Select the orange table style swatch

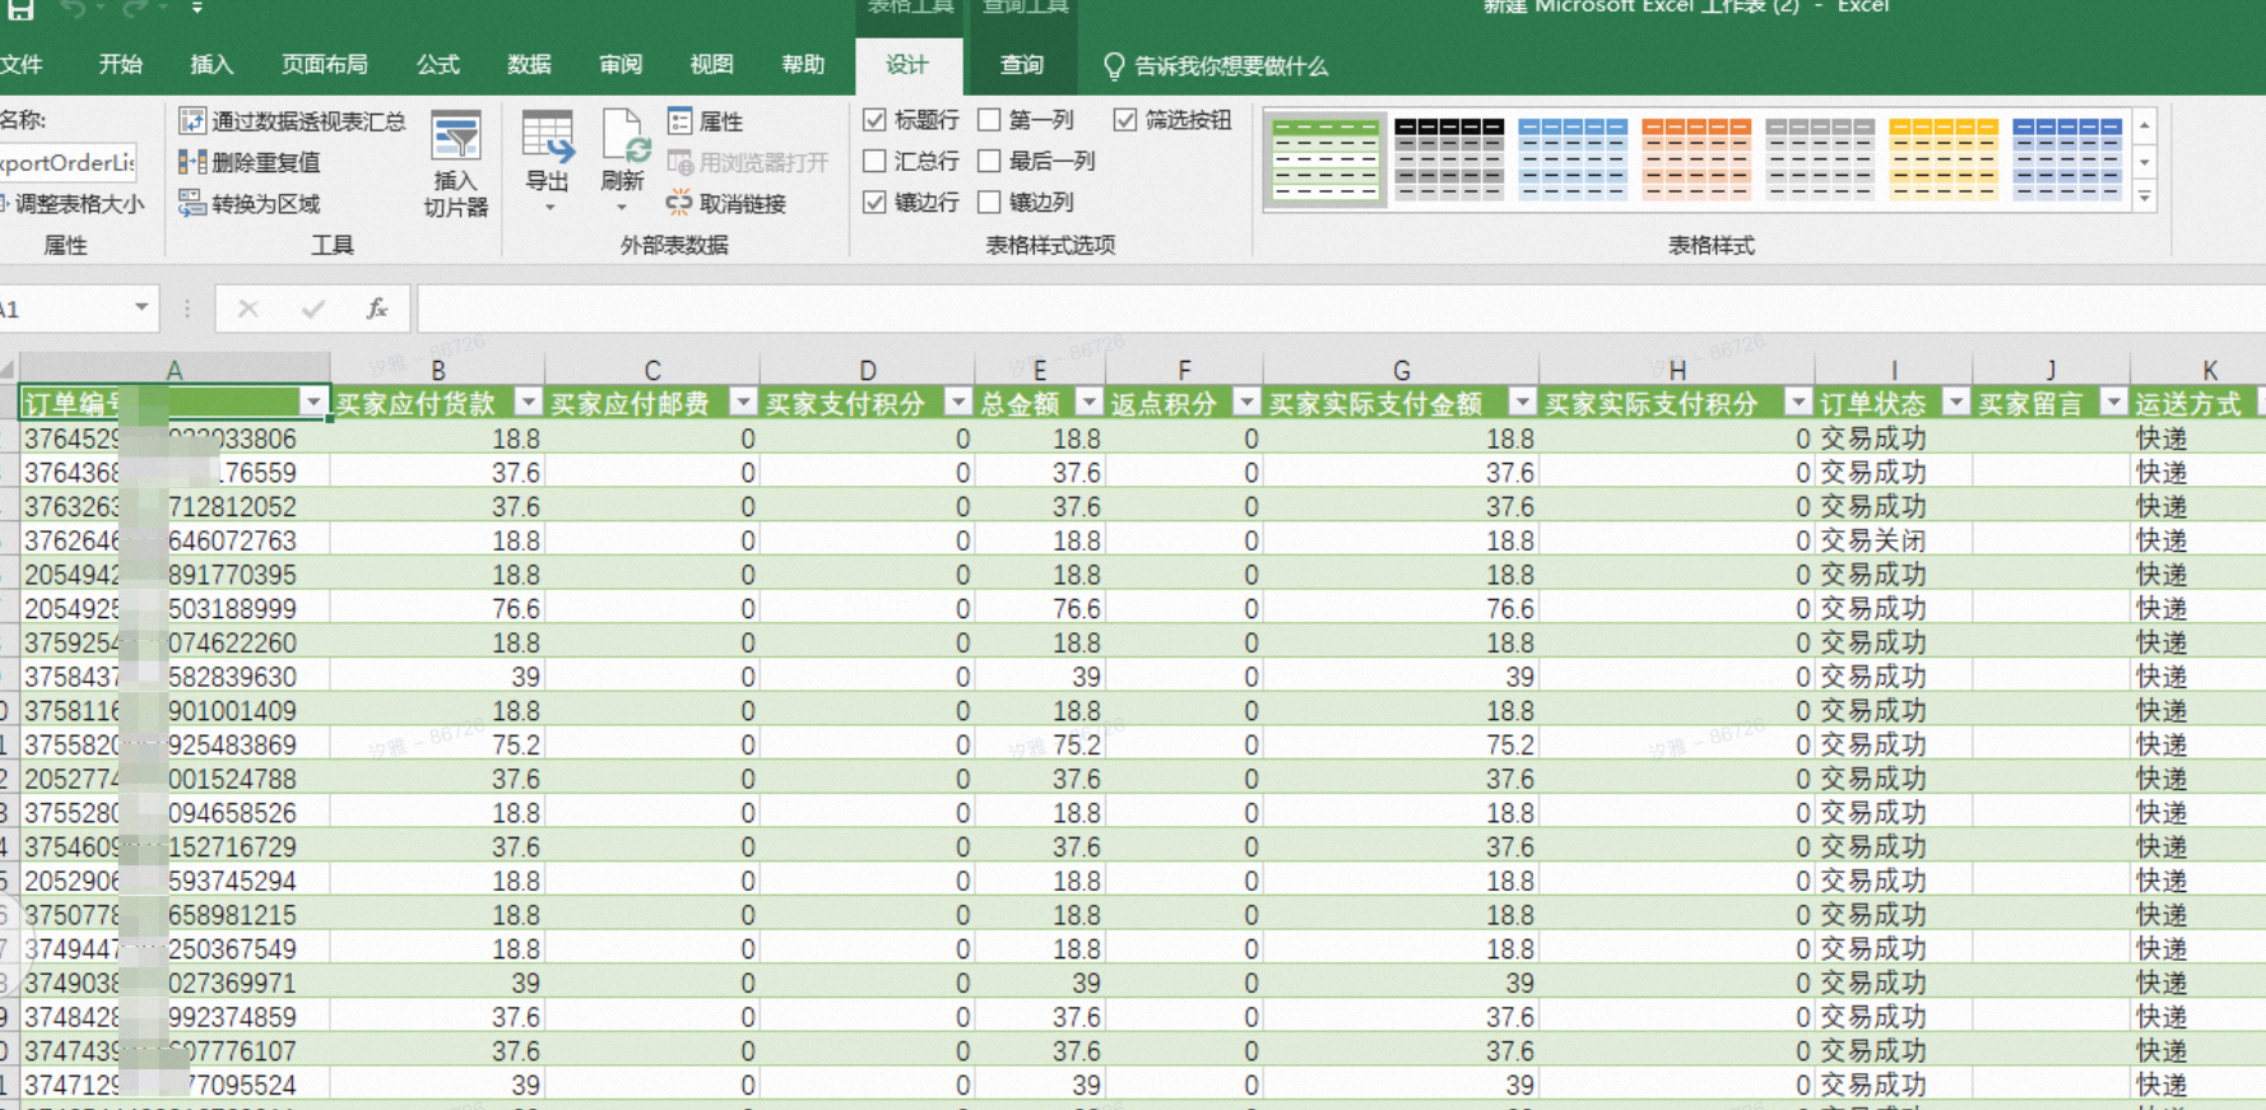(1696, 159)
